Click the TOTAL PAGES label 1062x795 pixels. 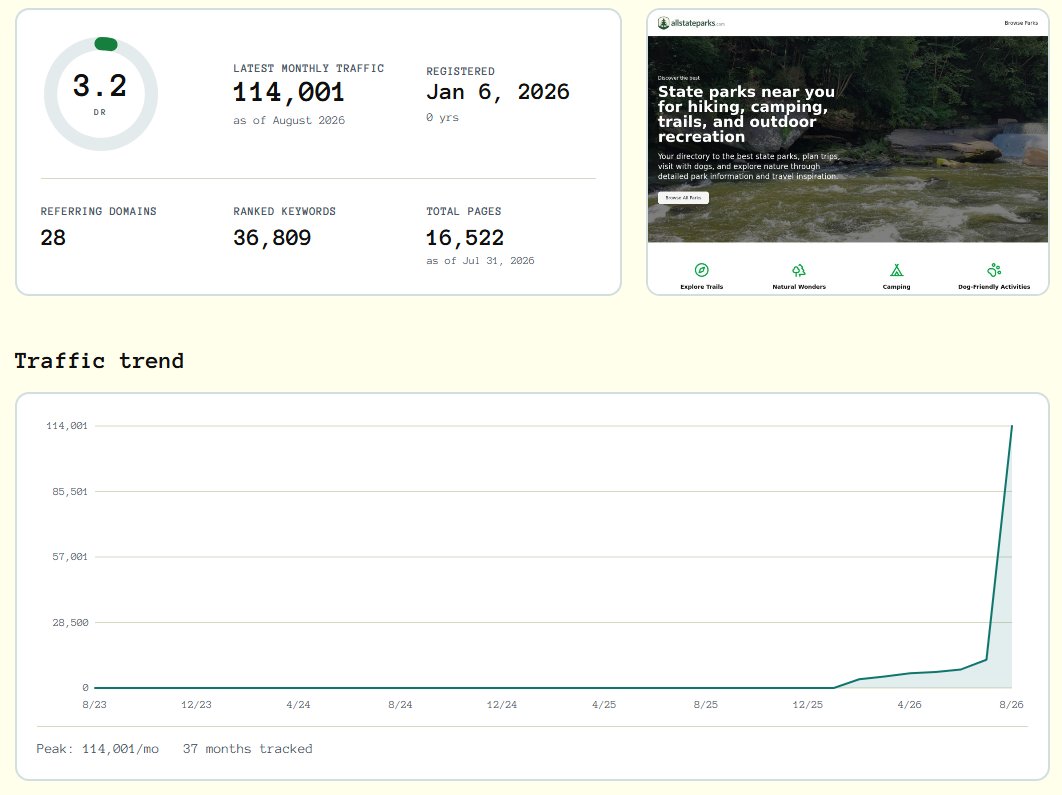pos(464,211)
